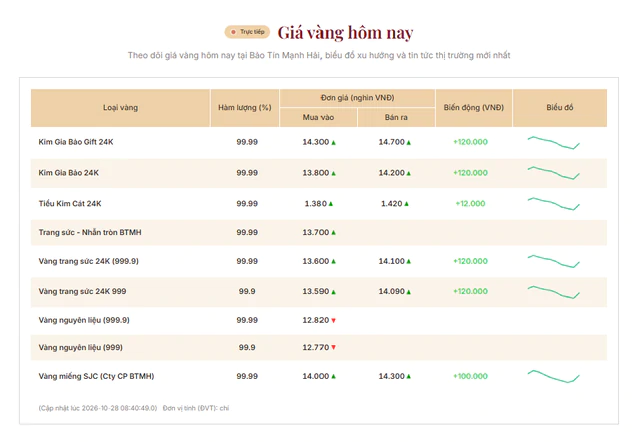Select the Tiểu Kim Cát 24K row name
640x442 pixels.
[x=70, y=204]
